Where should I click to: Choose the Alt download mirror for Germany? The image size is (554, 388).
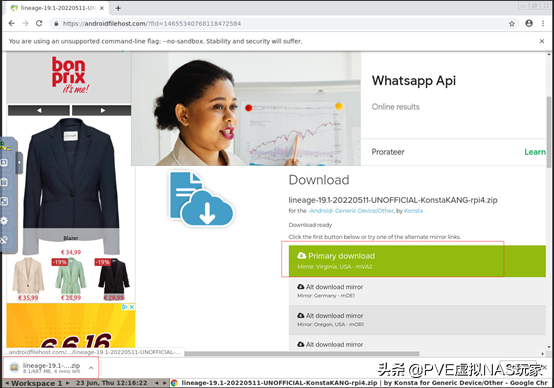(417, 291)
